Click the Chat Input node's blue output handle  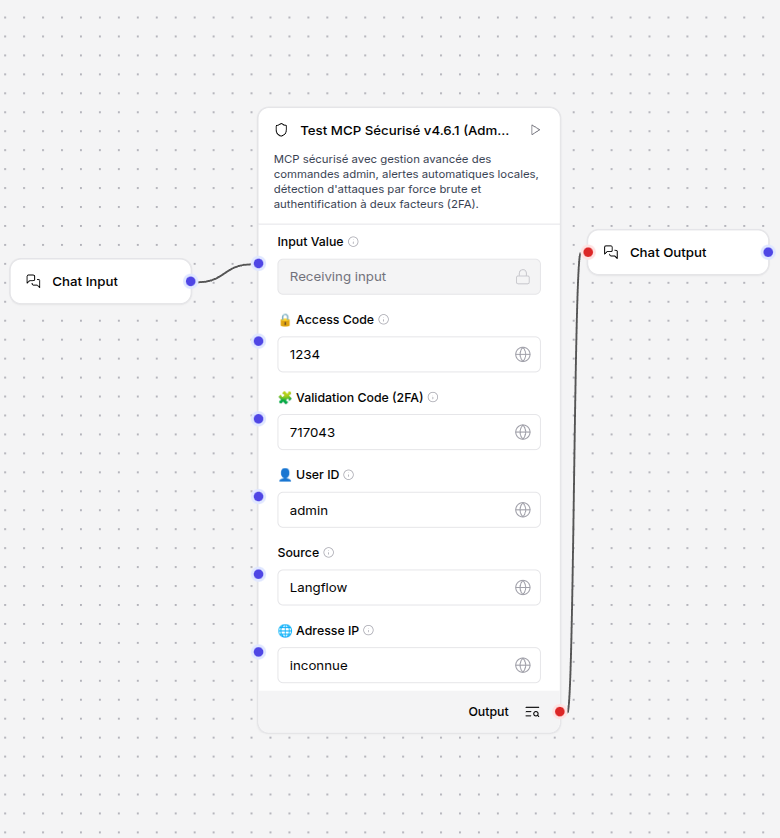190,281
